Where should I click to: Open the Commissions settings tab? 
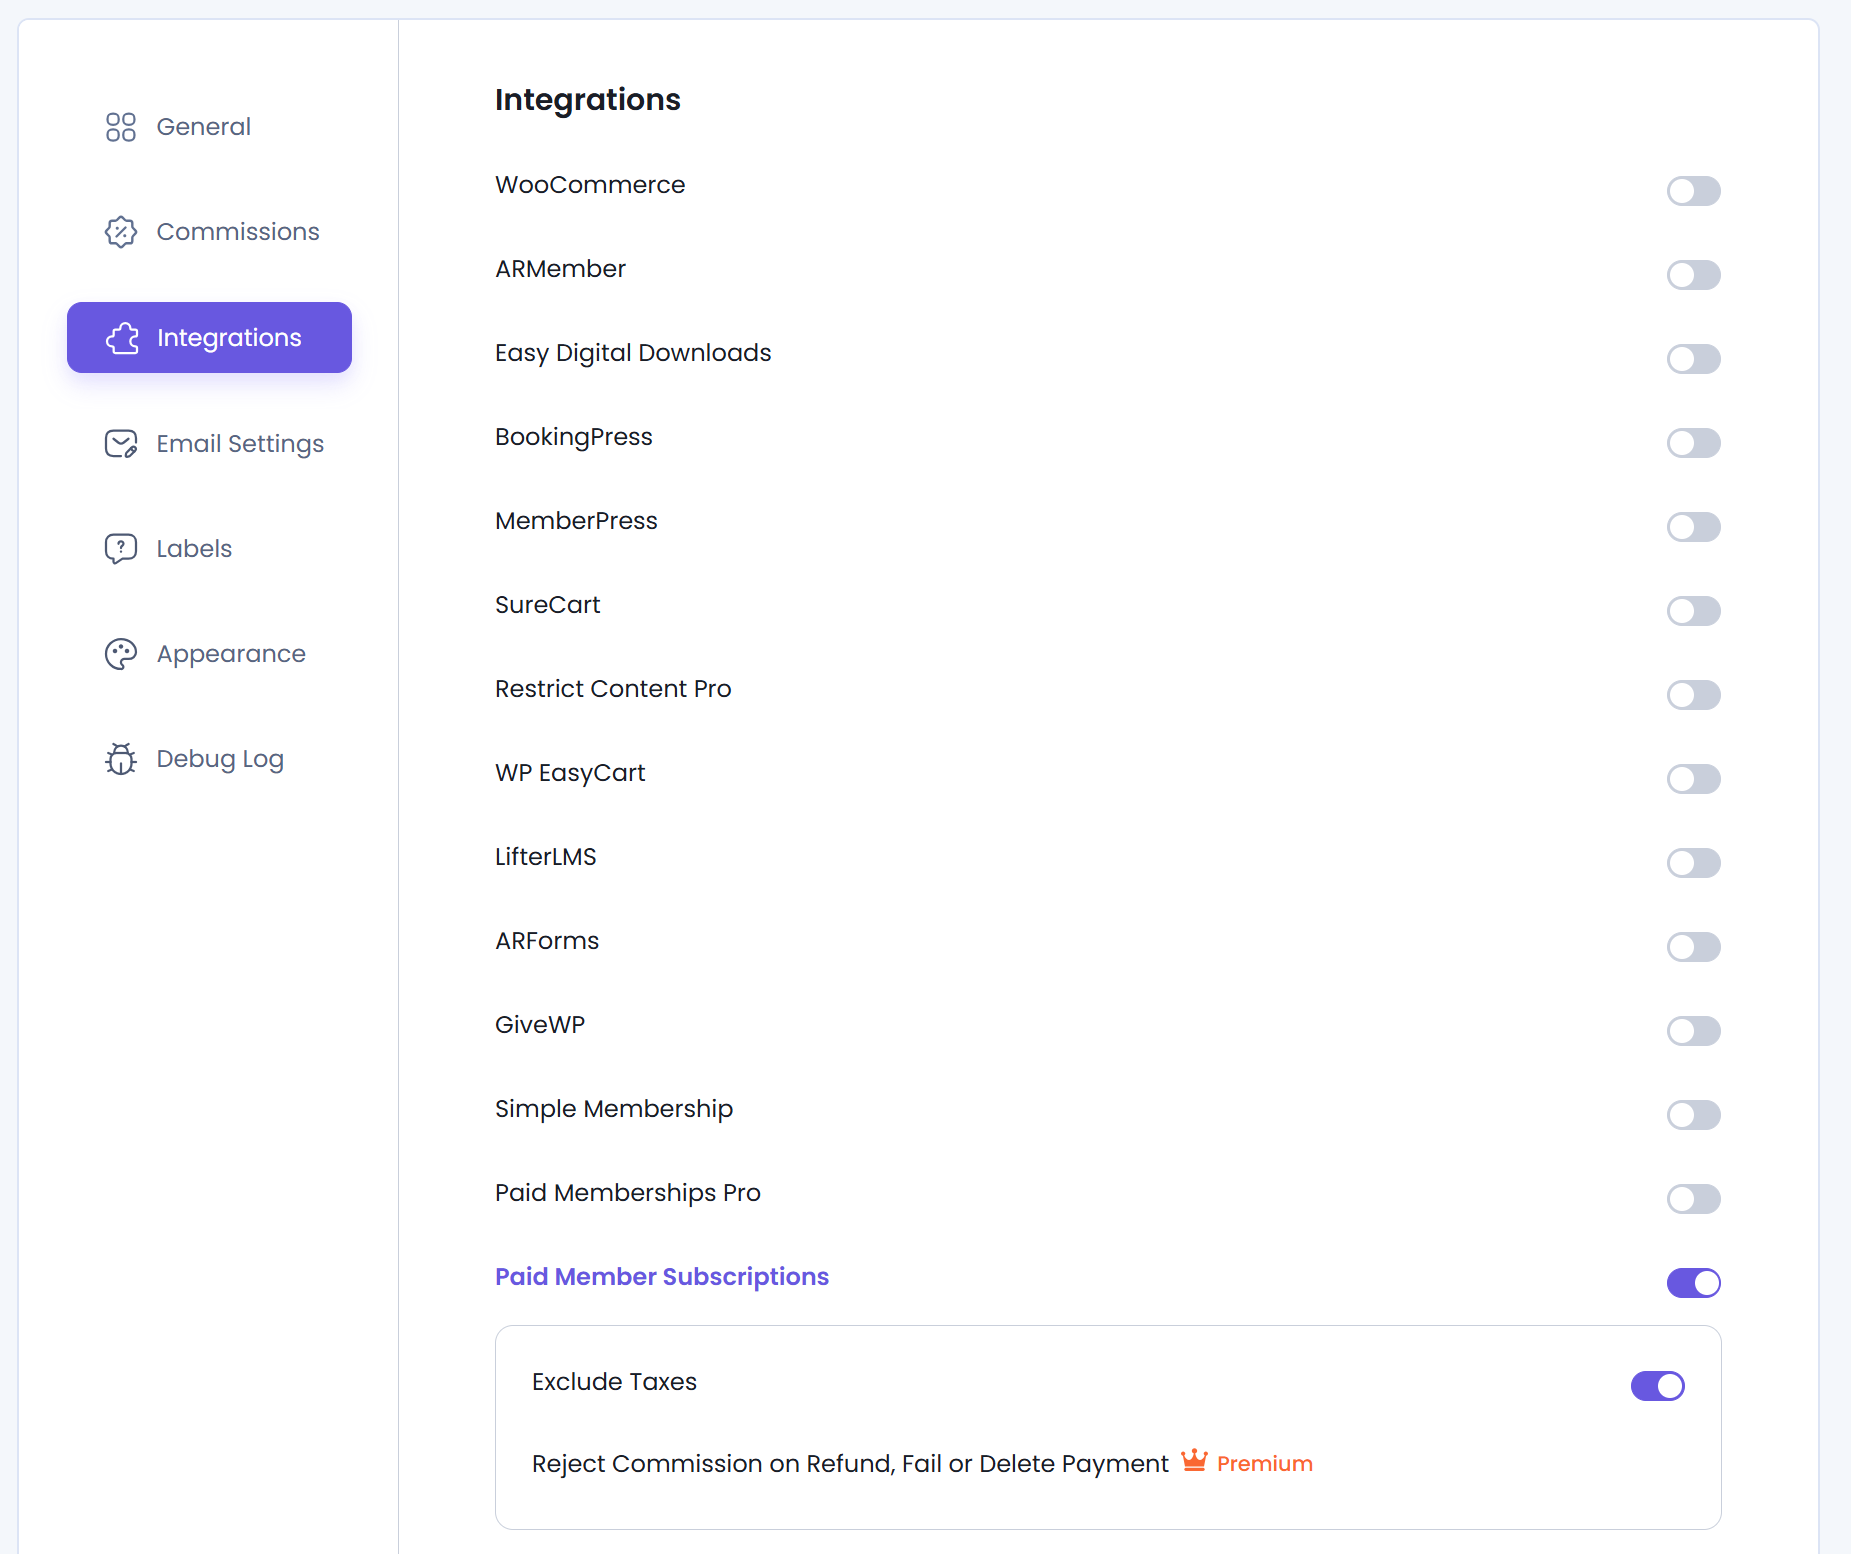pos(237,232)
